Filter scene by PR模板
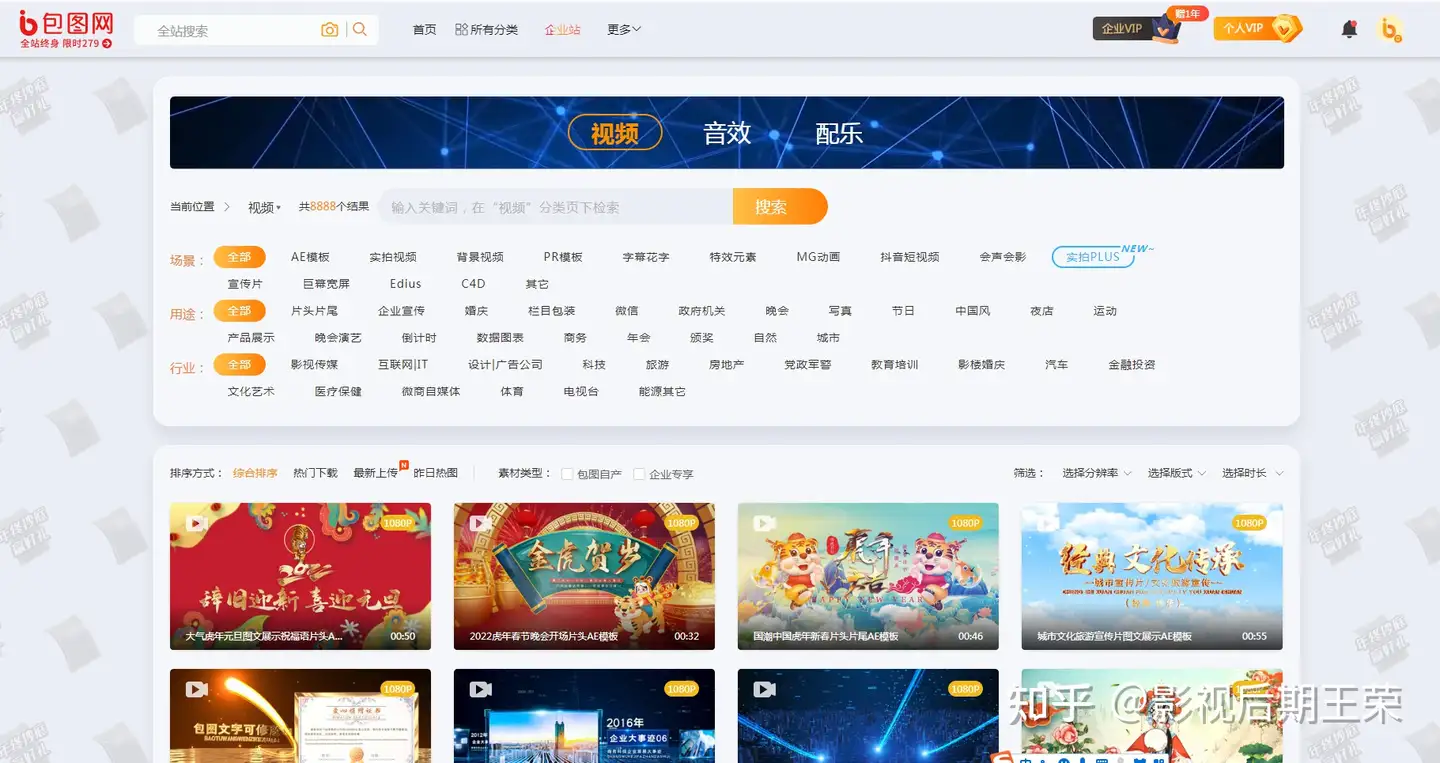1440x763 pixels. (x=563, y=257)
